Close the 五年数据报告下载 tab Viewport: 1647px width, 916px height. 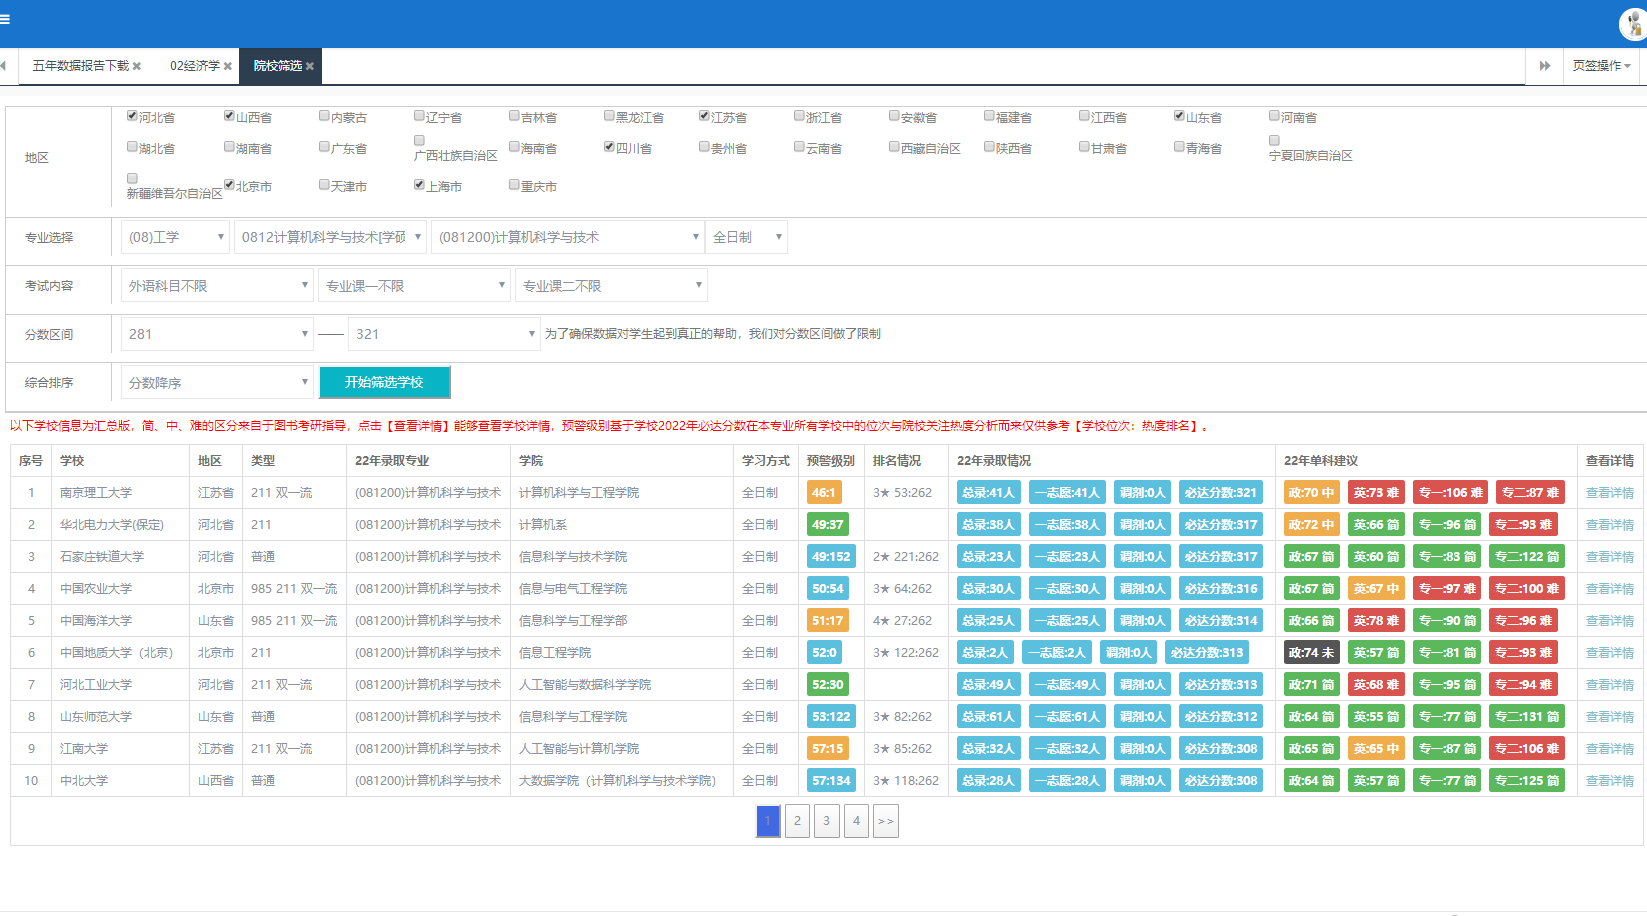[137, 66]
